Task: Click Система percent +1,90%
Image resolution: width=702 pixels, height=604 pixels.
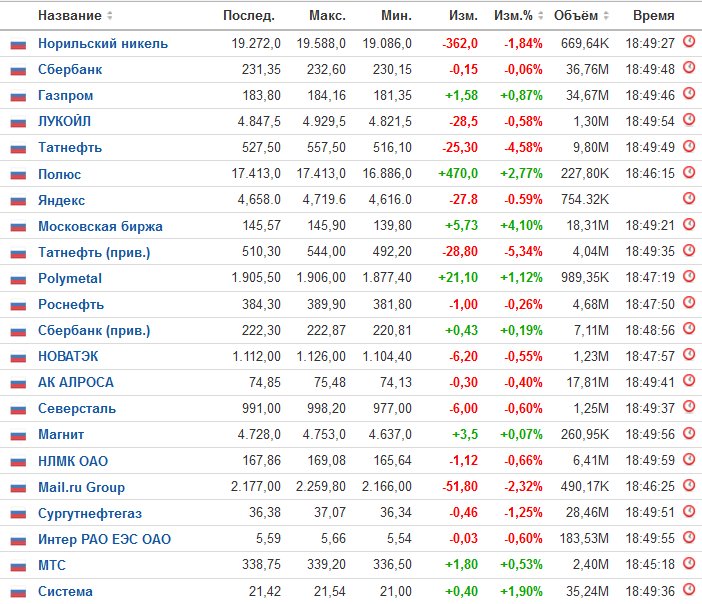Action: point(521,591)
